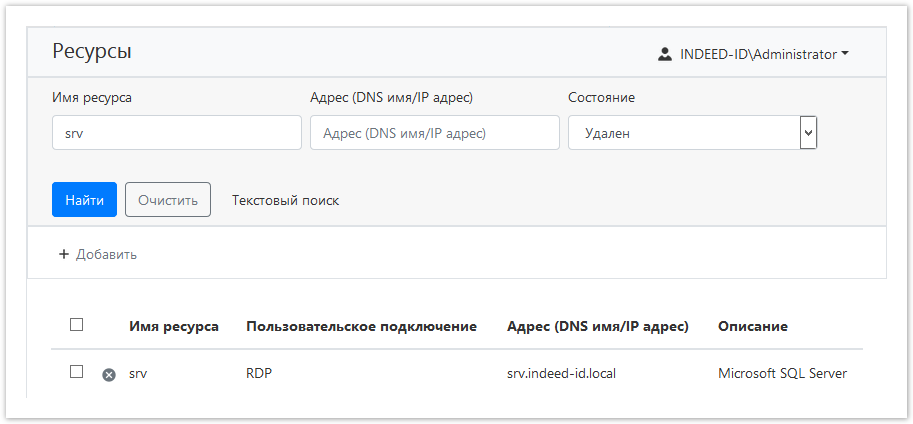Click the Адрес column header in table
Image resolution: width=913 pixels, height=424 pixels.
tap(597, 326)
